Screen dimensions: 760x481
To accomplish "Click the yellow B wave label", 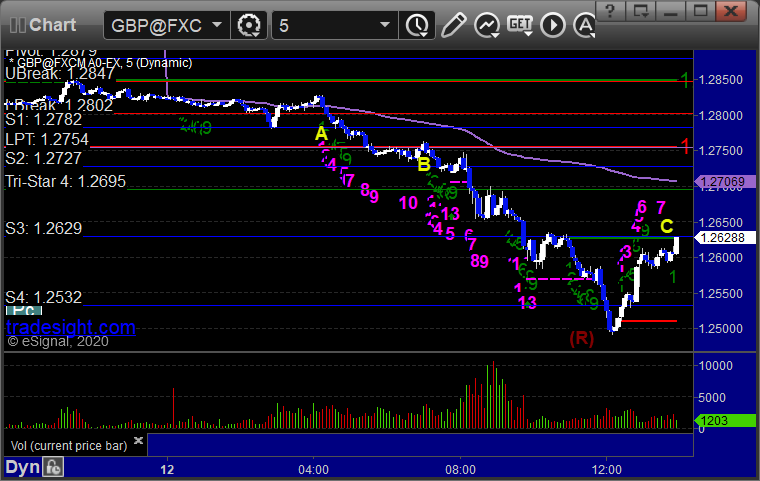I will pyautogui.click(x=424, y=165).
